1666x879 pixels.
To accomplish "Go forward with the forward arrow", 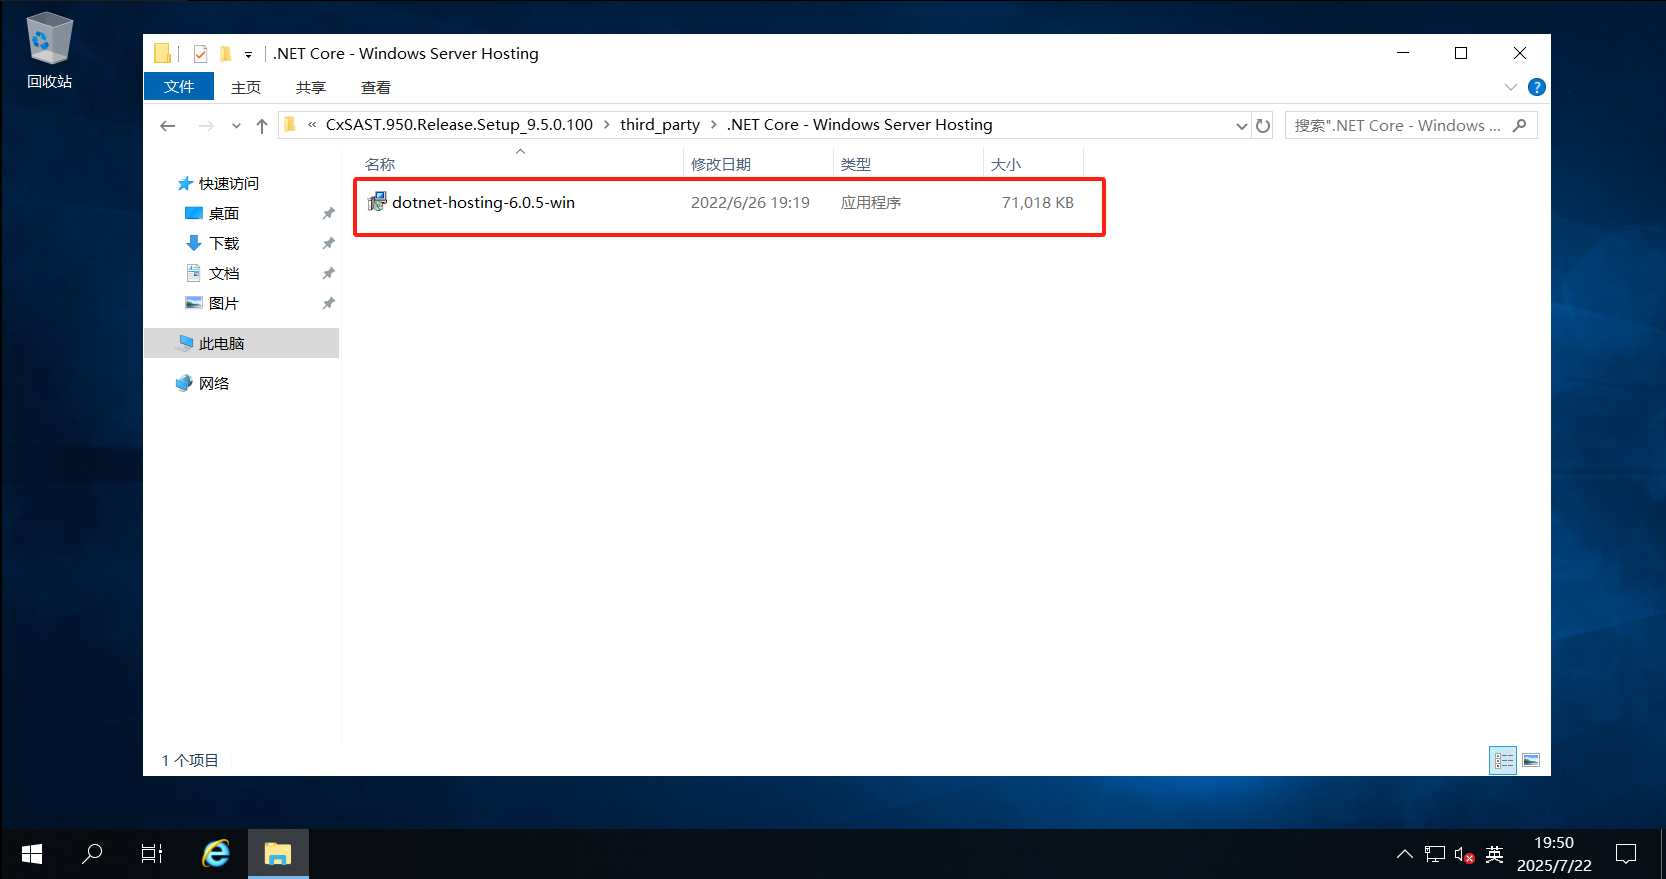I will 206,126.
